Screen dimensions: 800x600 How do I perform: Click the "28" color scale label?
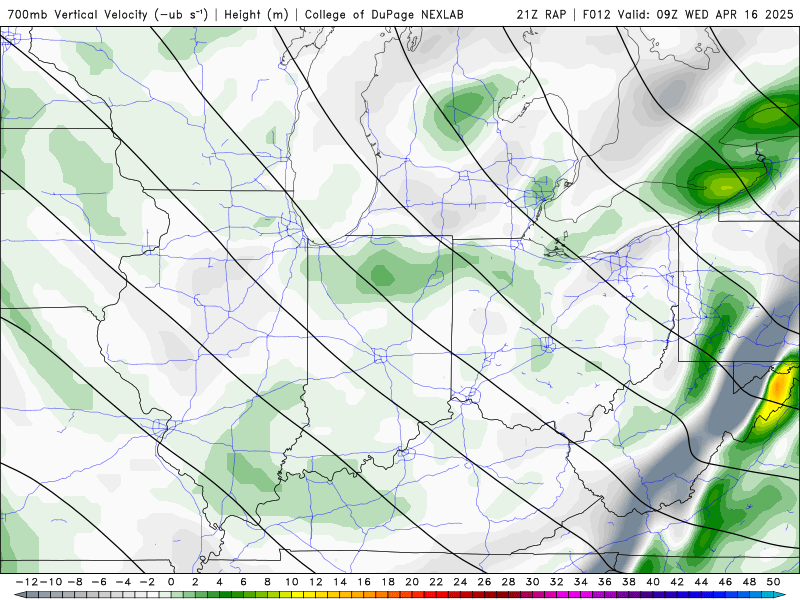click(509, 582)
